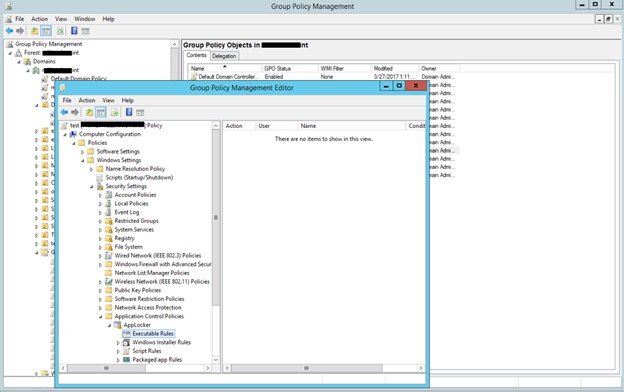Open Window menu in Group Policy Management

click(85, 19)
